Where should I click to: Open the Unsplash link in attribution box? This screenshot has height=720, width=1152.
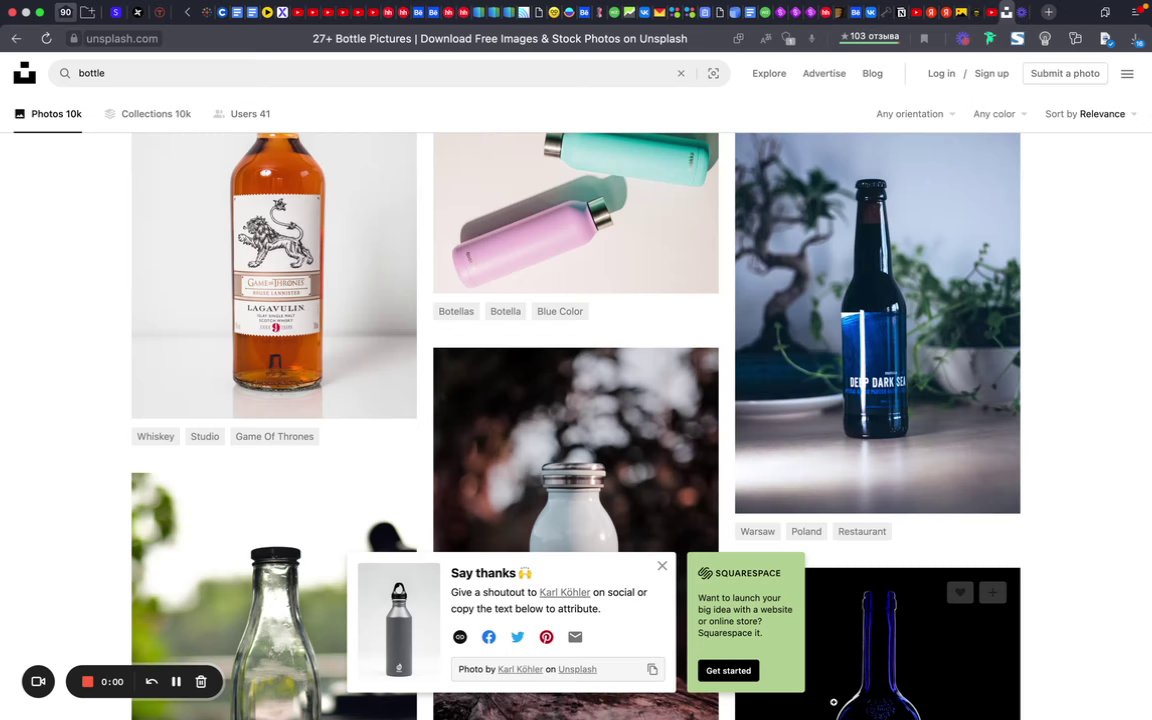coord(577,669)
